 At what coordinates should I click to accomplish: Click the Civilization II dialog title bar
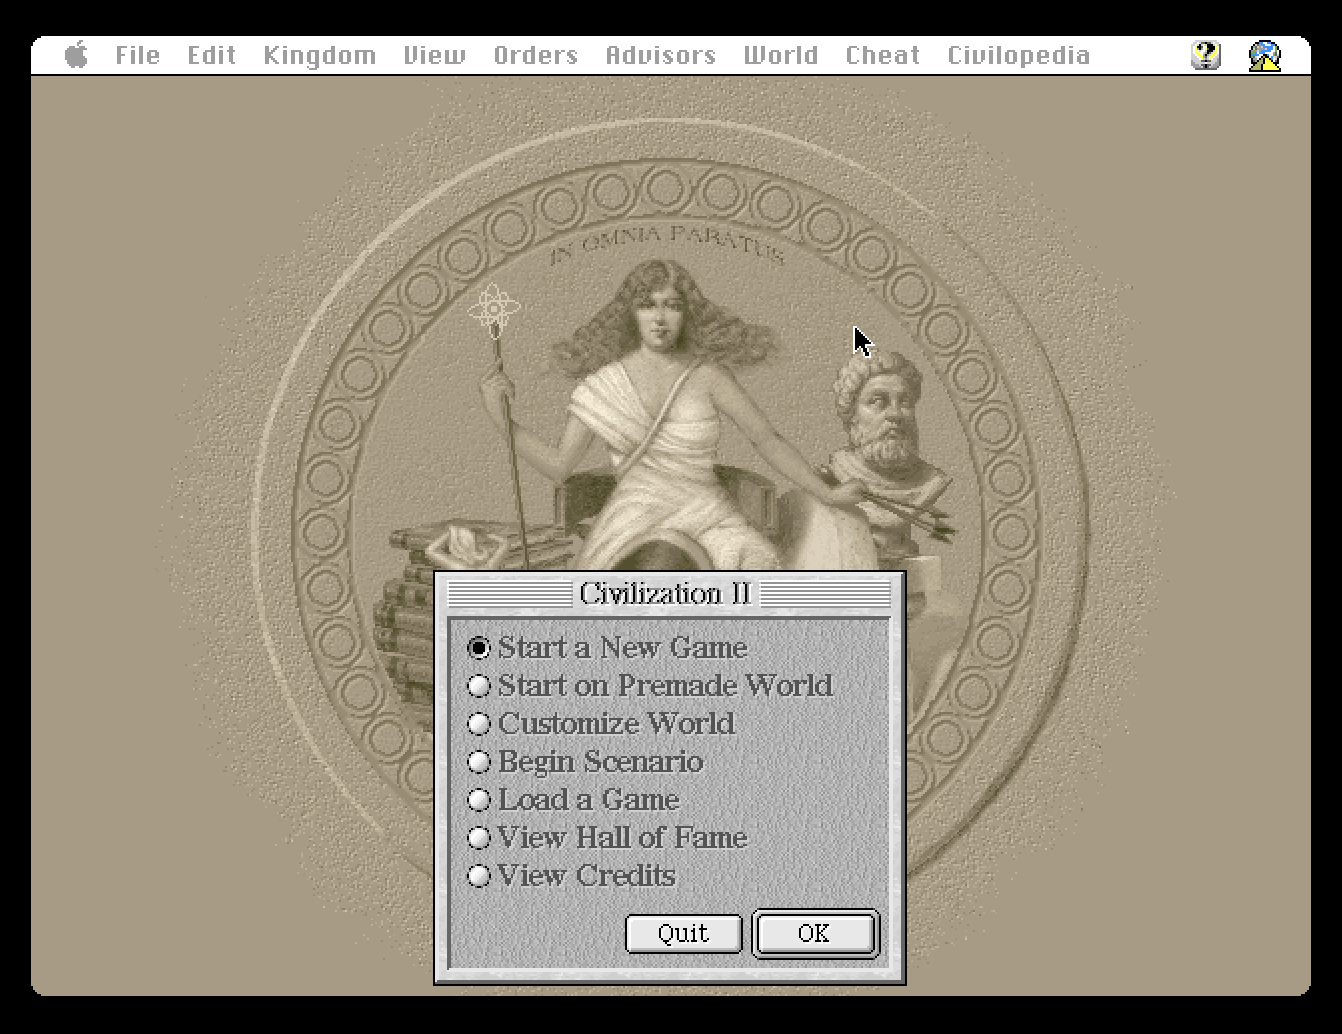(669, 594)
